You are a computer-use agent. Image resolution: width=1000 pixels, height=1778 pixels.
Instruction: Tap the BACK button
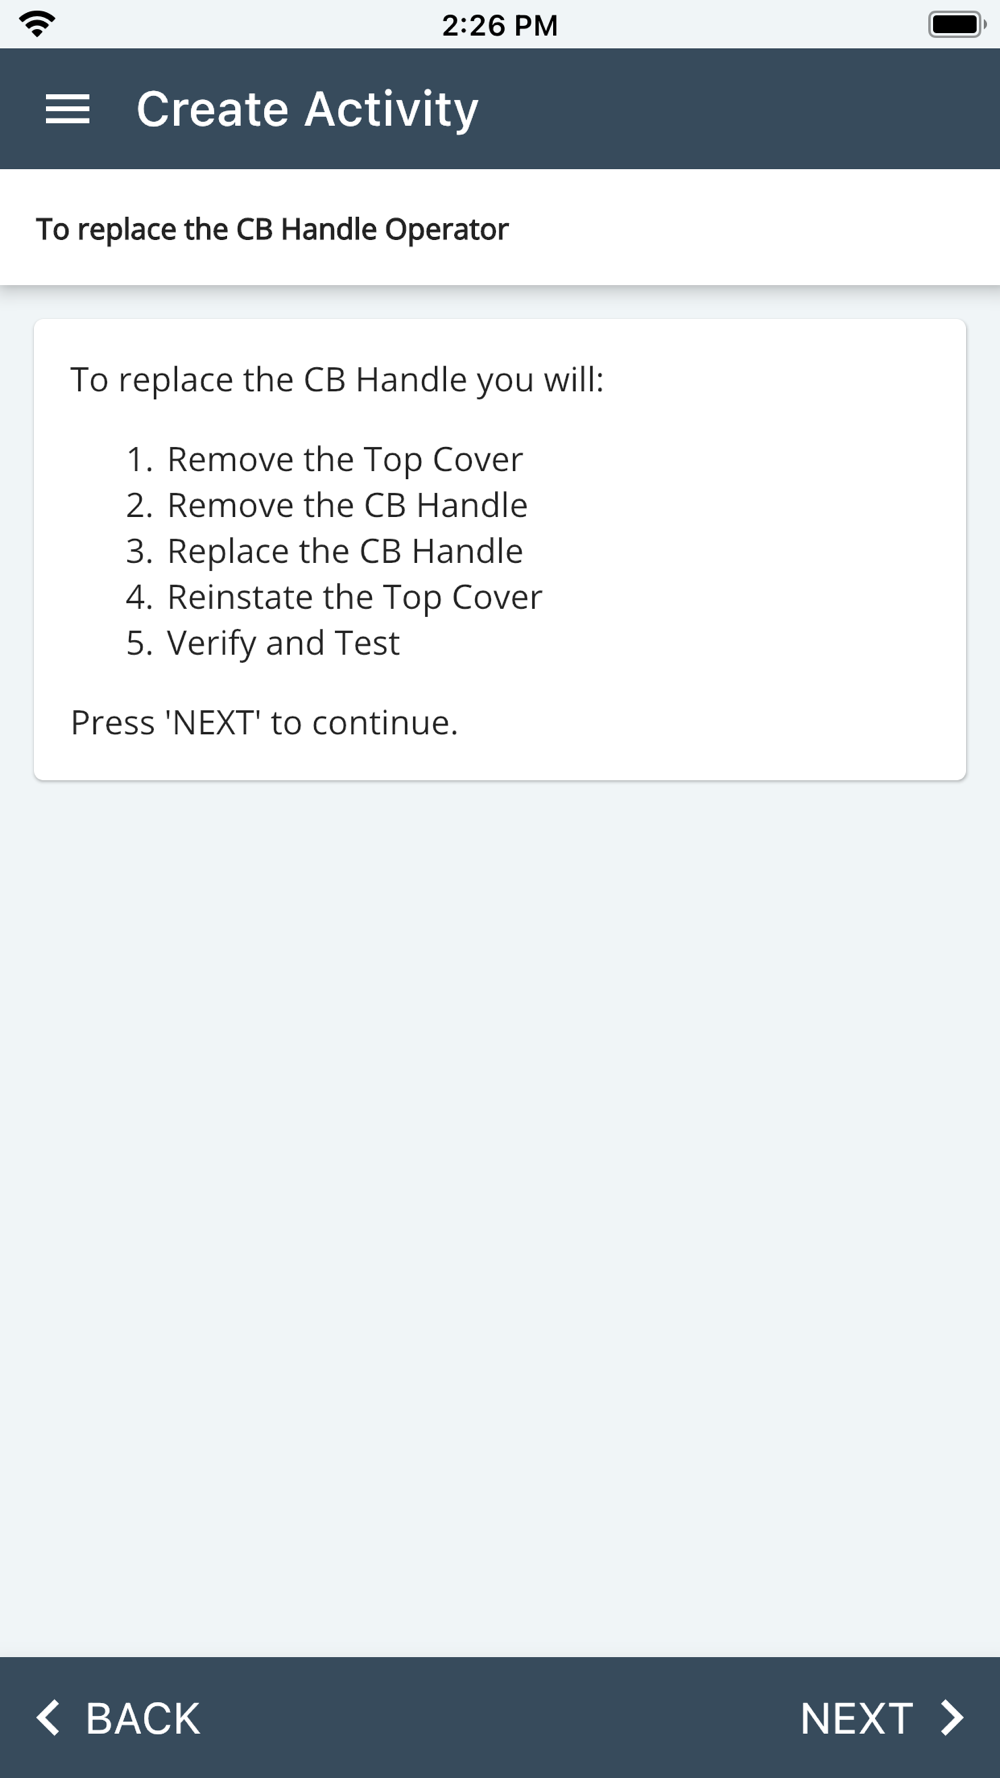tap(119, 1718)
